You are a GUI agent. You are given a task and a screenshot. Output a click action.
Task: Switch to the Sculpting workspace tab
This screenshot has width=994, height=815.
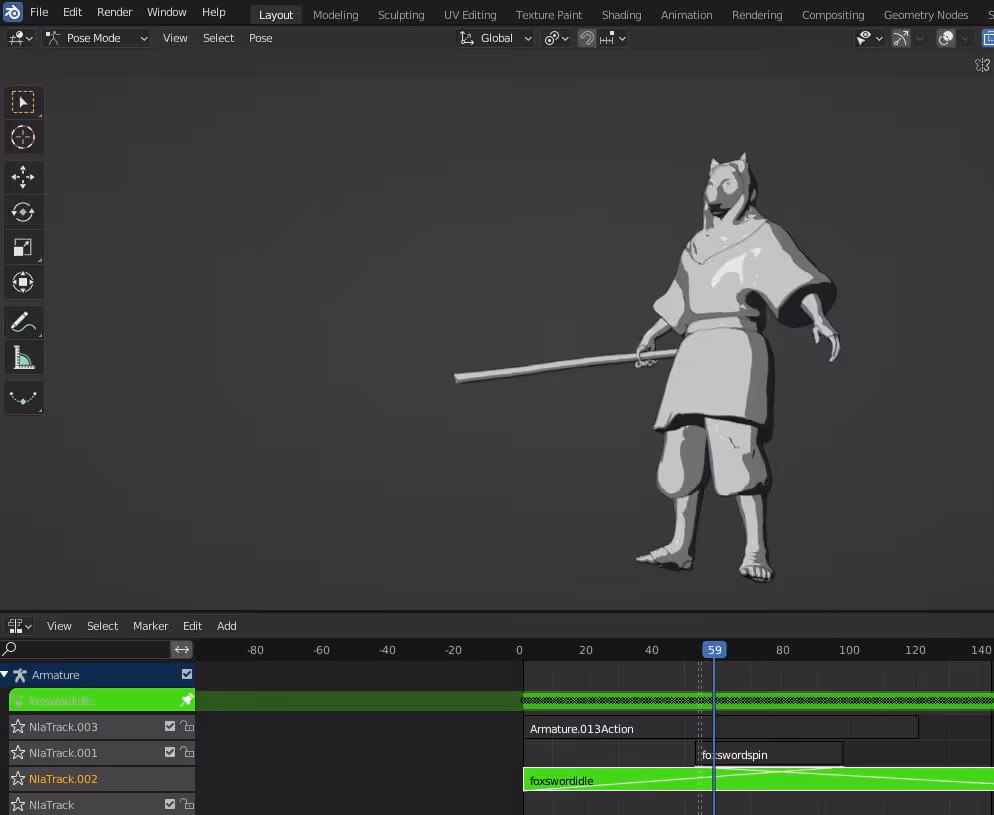(x=401, y=15)
